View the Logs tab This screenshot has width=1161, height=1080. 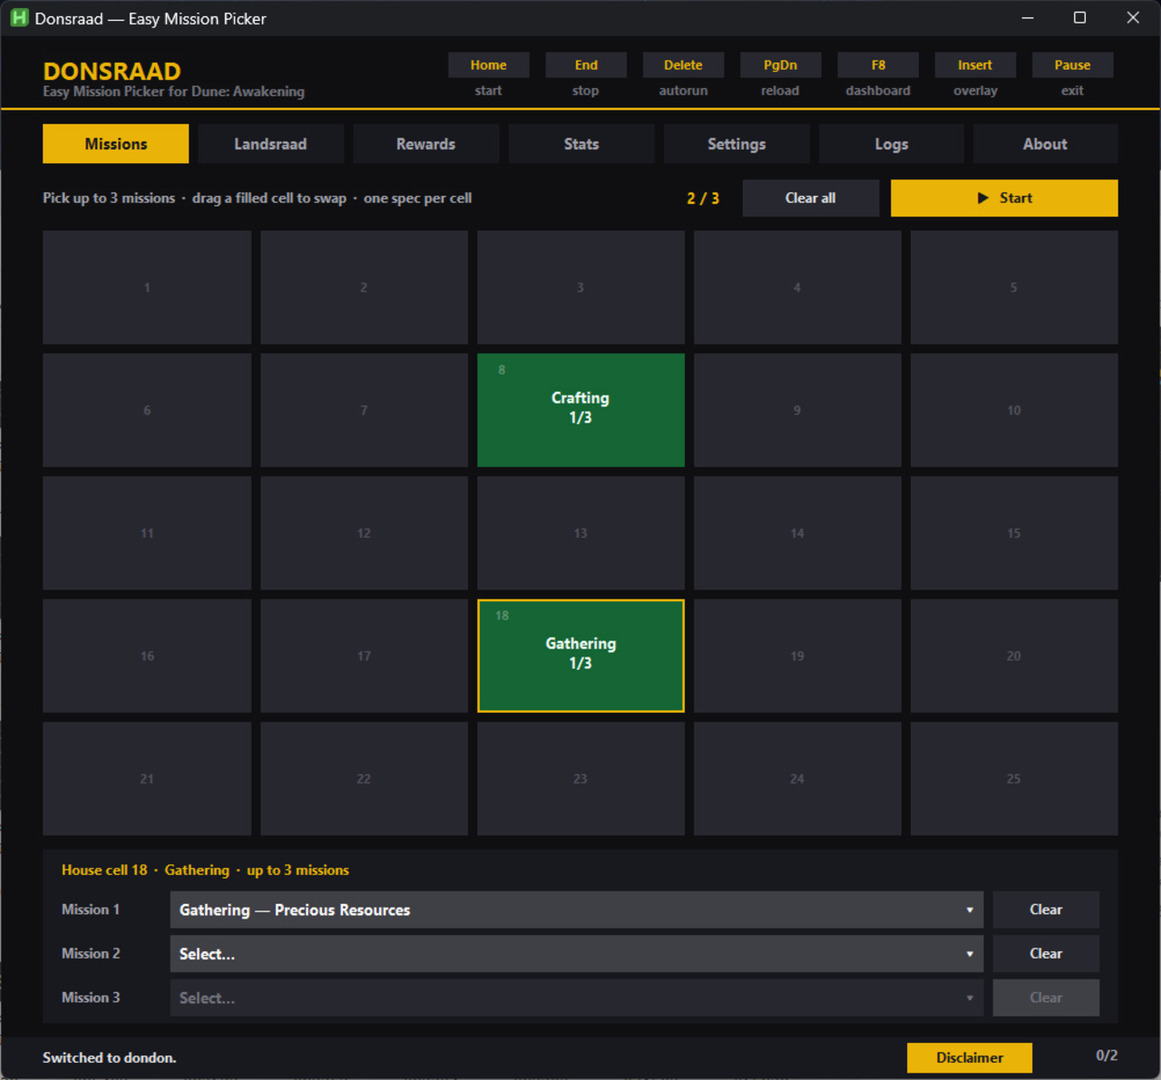(891, 144)
